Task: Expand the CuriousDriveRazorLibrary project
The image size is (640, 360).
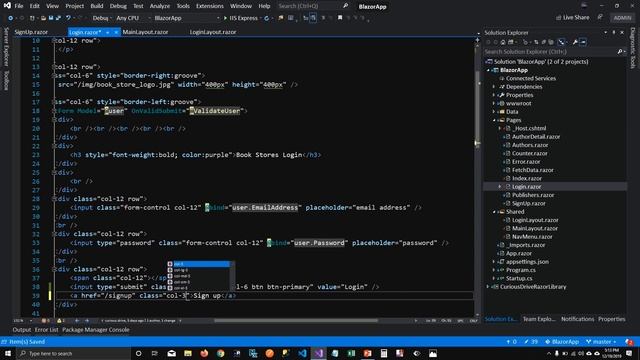Action: pyautogui.click(x=488, y=287)
